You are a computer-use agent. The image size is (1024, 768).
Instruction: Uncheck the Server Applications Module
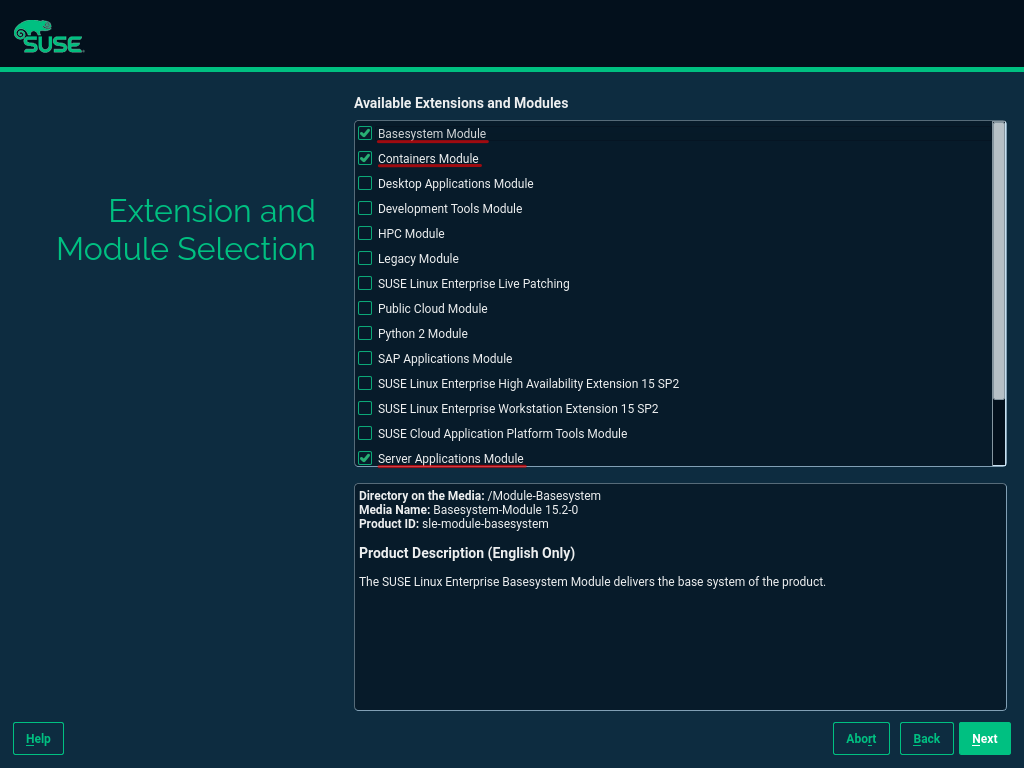tap(365, 457)
